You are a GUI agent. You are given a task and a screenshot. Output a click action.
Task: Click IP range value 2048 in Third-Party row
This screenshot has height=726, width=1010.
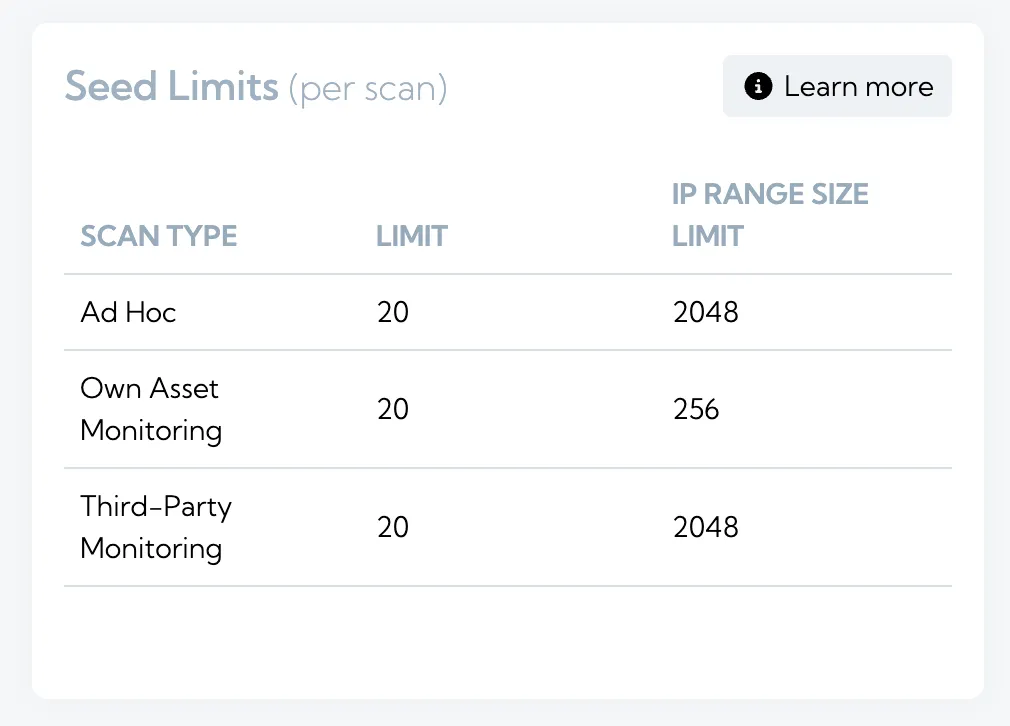[706, 528]
